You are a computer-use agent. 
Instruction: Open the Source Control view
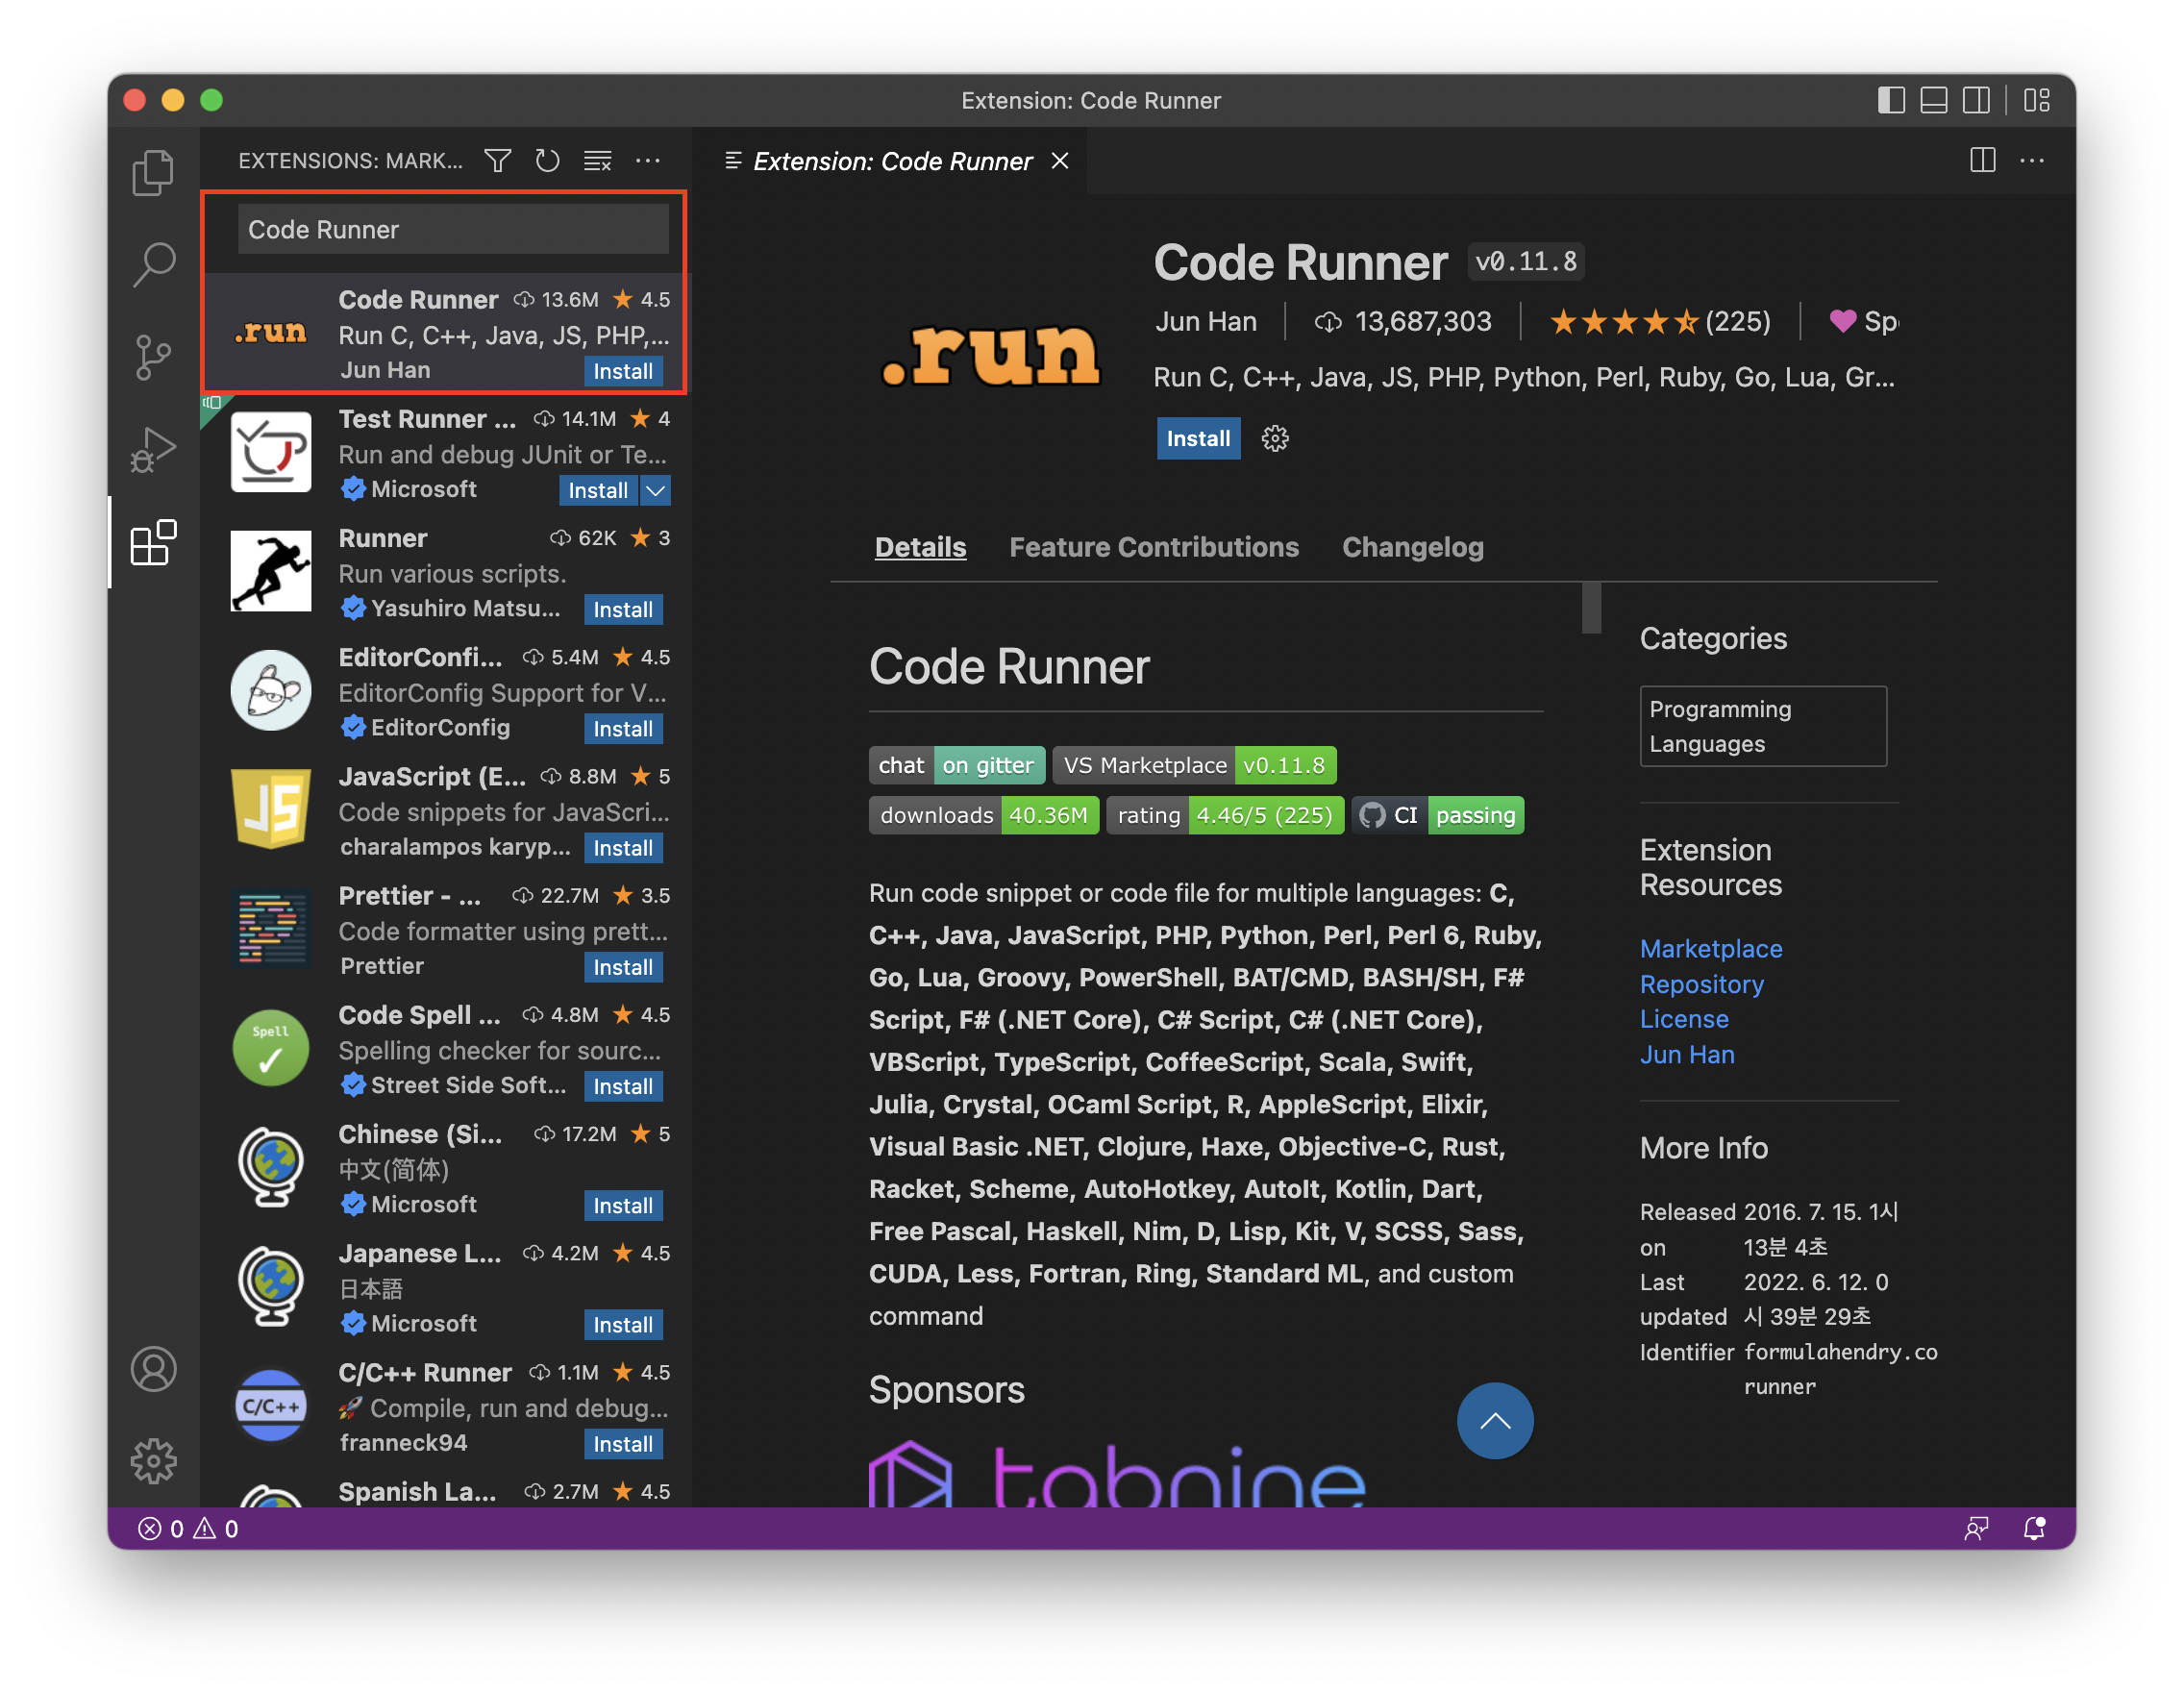click(153, 357)
